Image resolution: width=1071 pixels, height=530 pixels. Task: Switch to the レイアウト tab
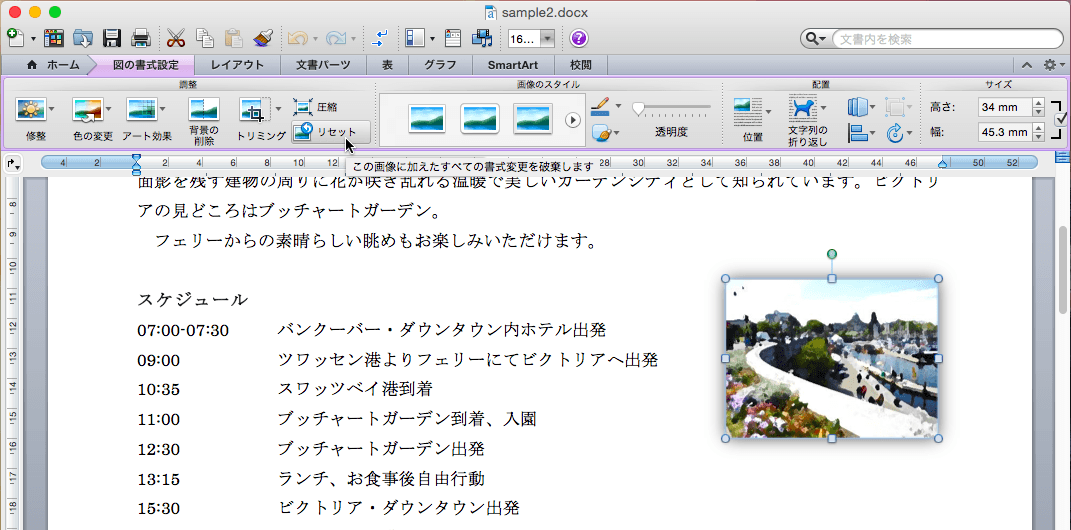(237, 65)
